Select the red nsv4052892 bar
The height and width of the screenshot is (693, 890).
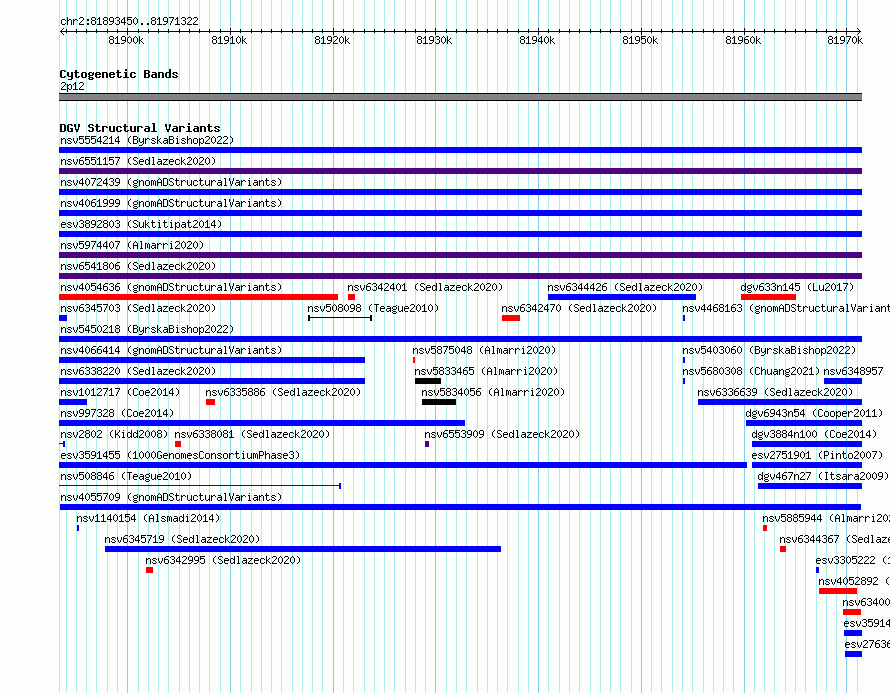pyautogui.click(x=838, y=591)
